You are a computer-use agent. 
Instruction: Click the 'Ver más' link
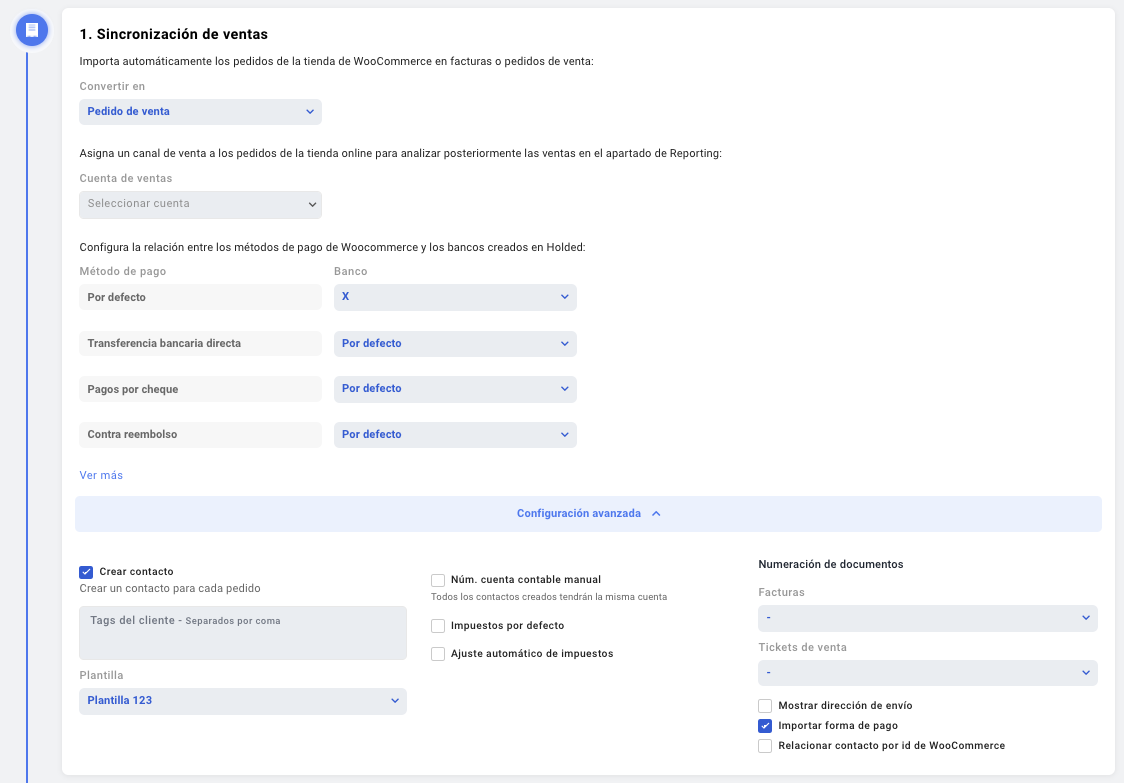[x=101, y=475]
